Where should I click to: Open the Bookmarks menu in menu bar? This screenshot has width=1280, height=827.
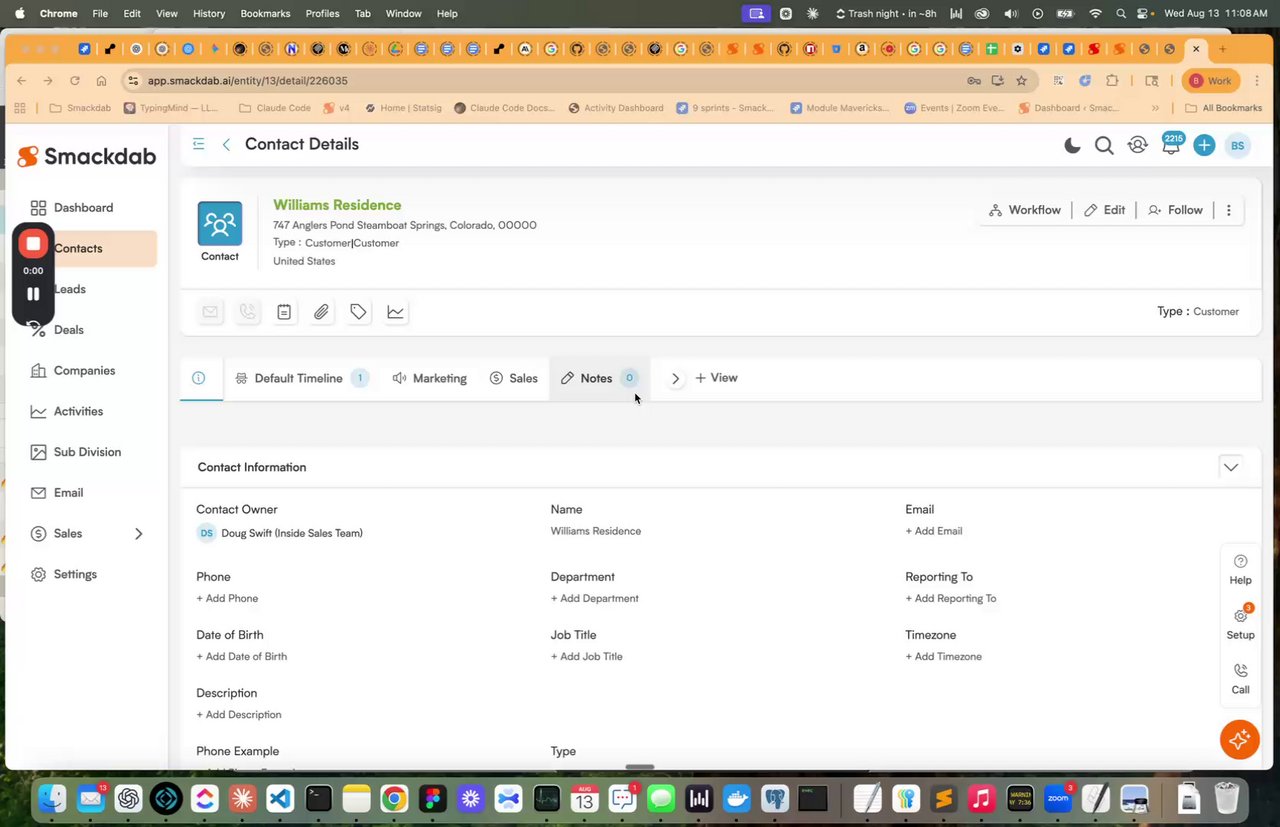(265, 13)
